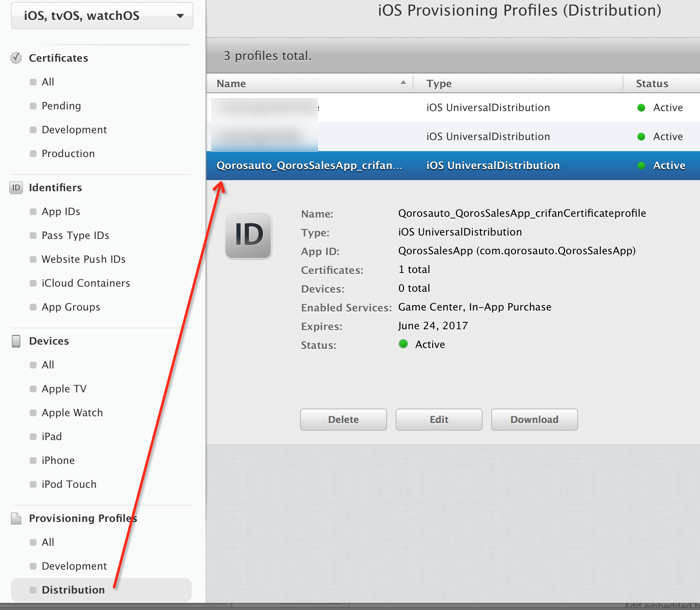This screenshot has width=700, height=610.
Task: Click the Devices section phone icon
Action: 16,341
